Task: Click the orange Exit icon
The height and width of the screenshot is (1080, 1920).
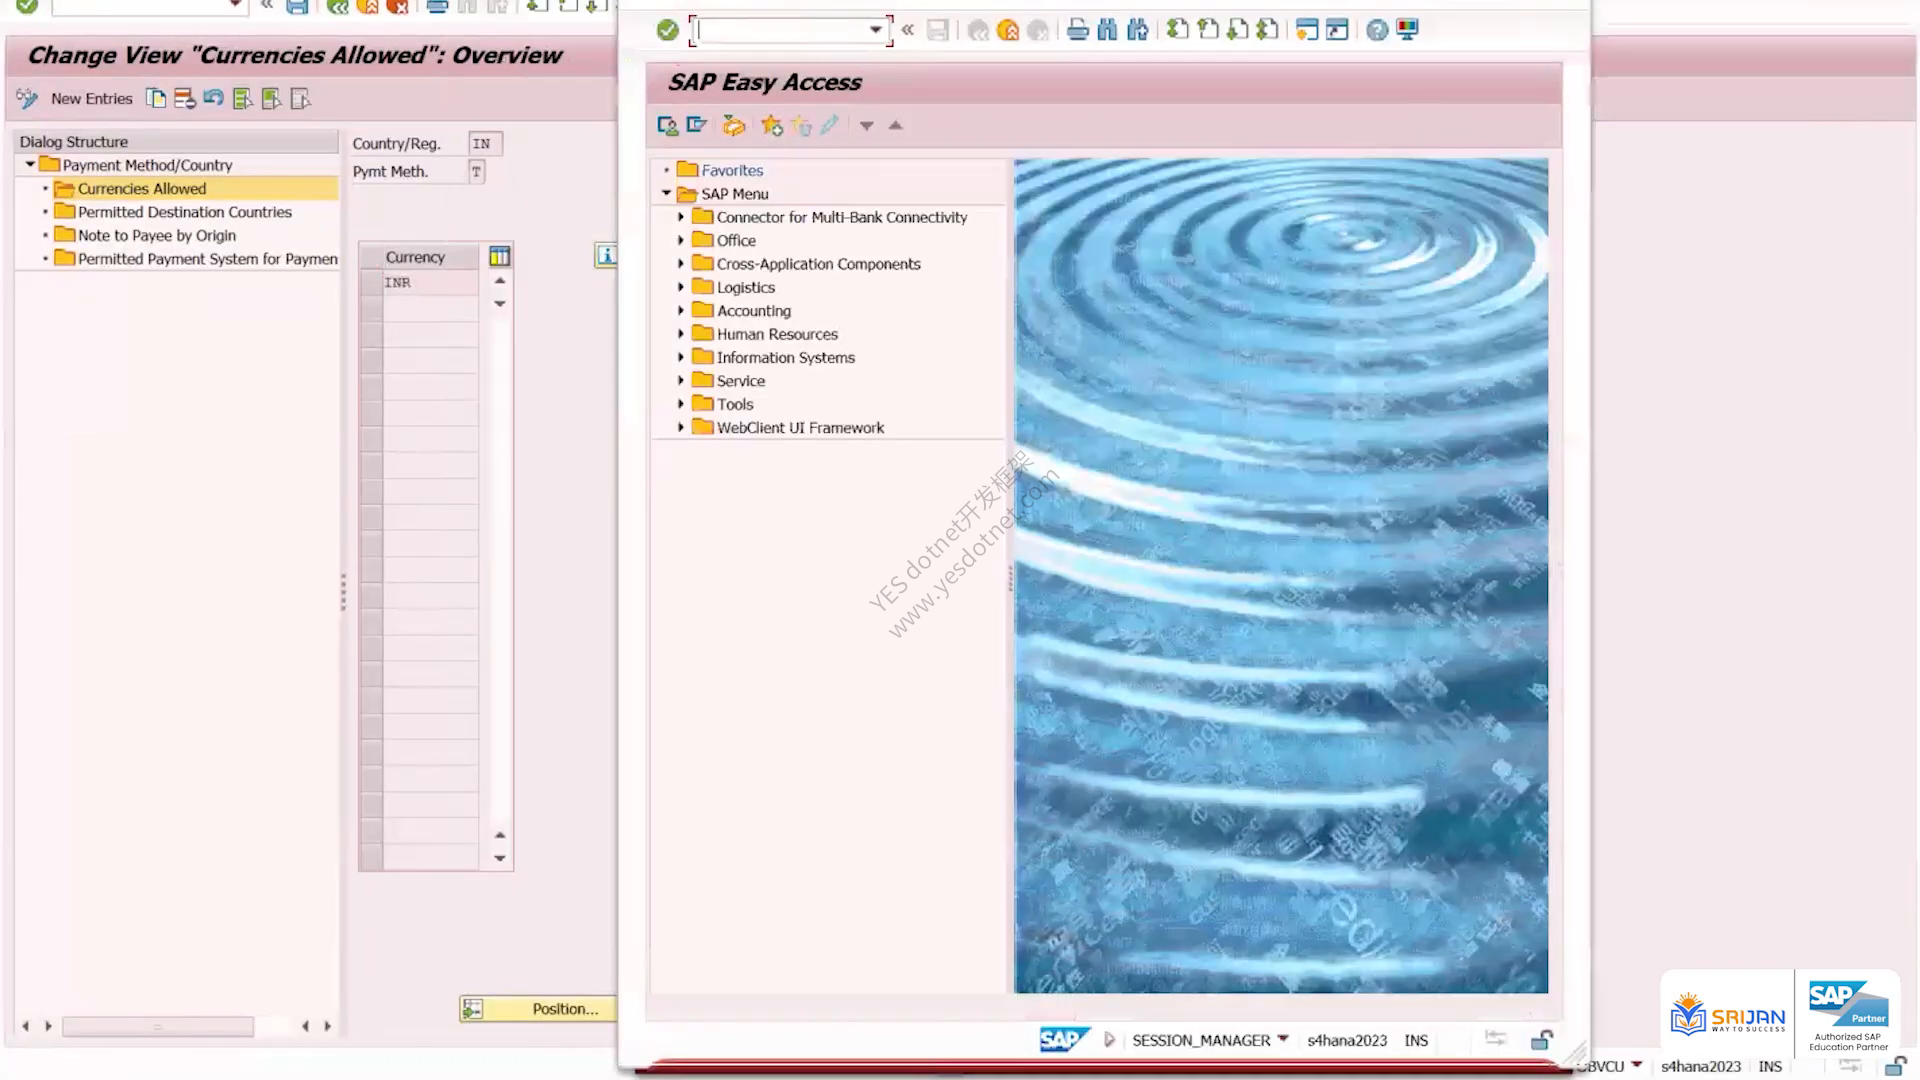Action: 1008,30
